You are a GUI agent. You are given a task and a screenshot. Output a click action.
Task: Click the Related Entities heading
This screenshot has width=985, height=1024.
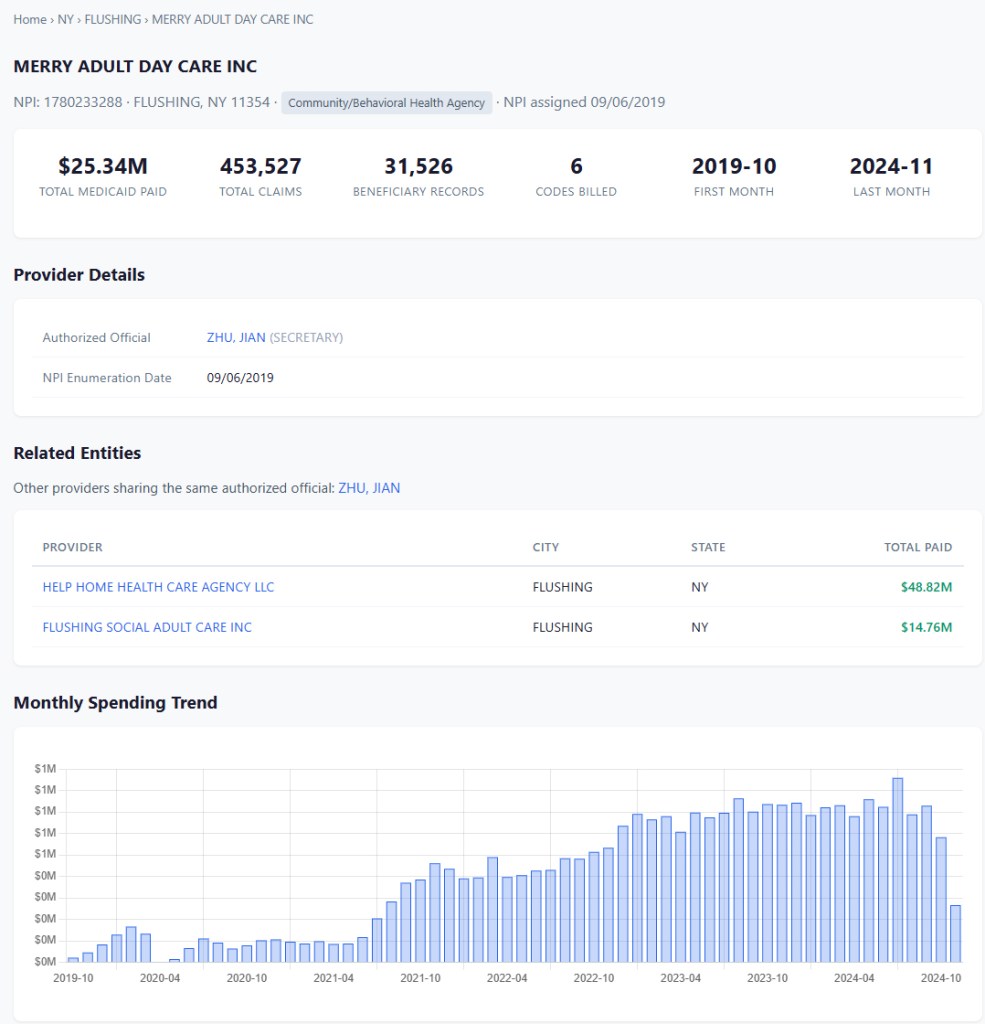[77, 453]
